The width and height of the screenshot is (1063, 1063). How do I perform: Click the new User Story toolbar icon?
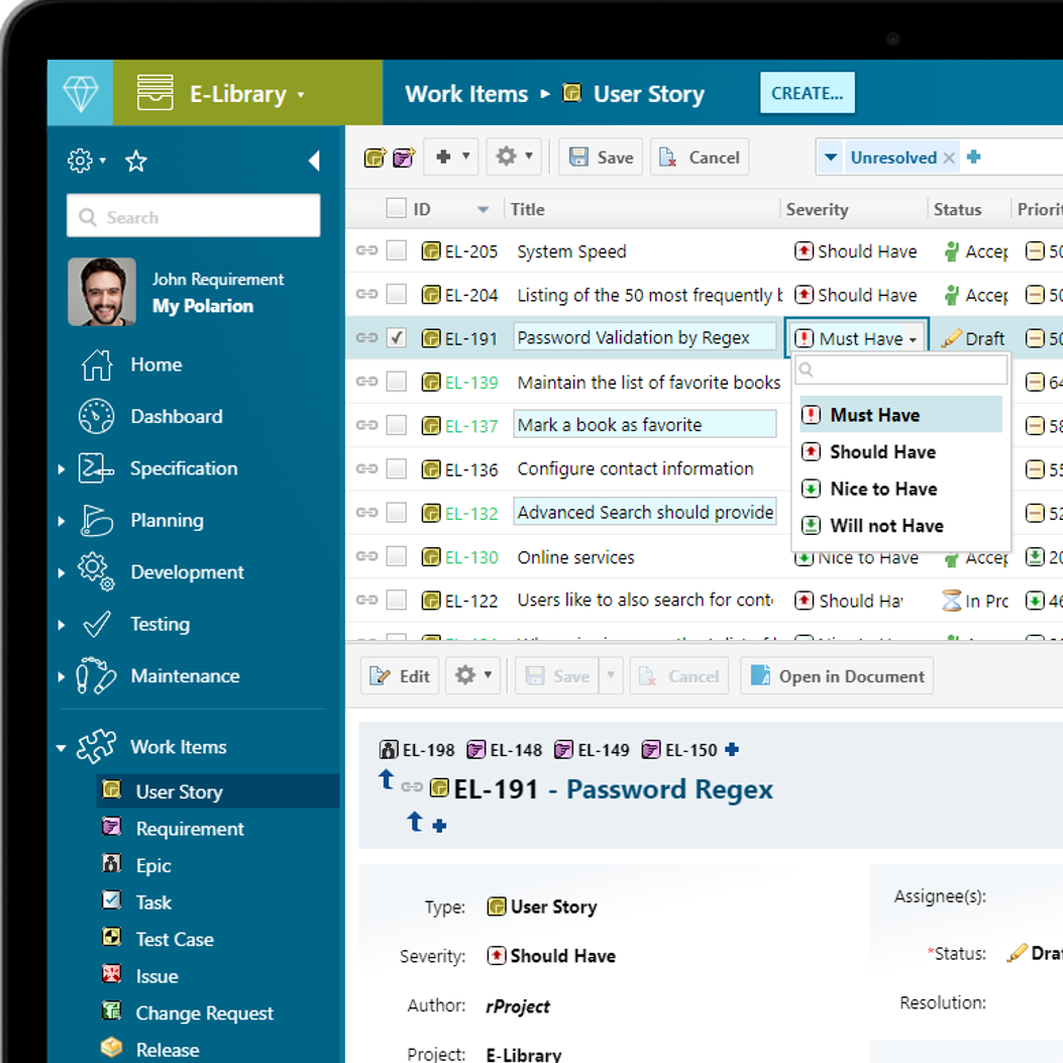375,157
